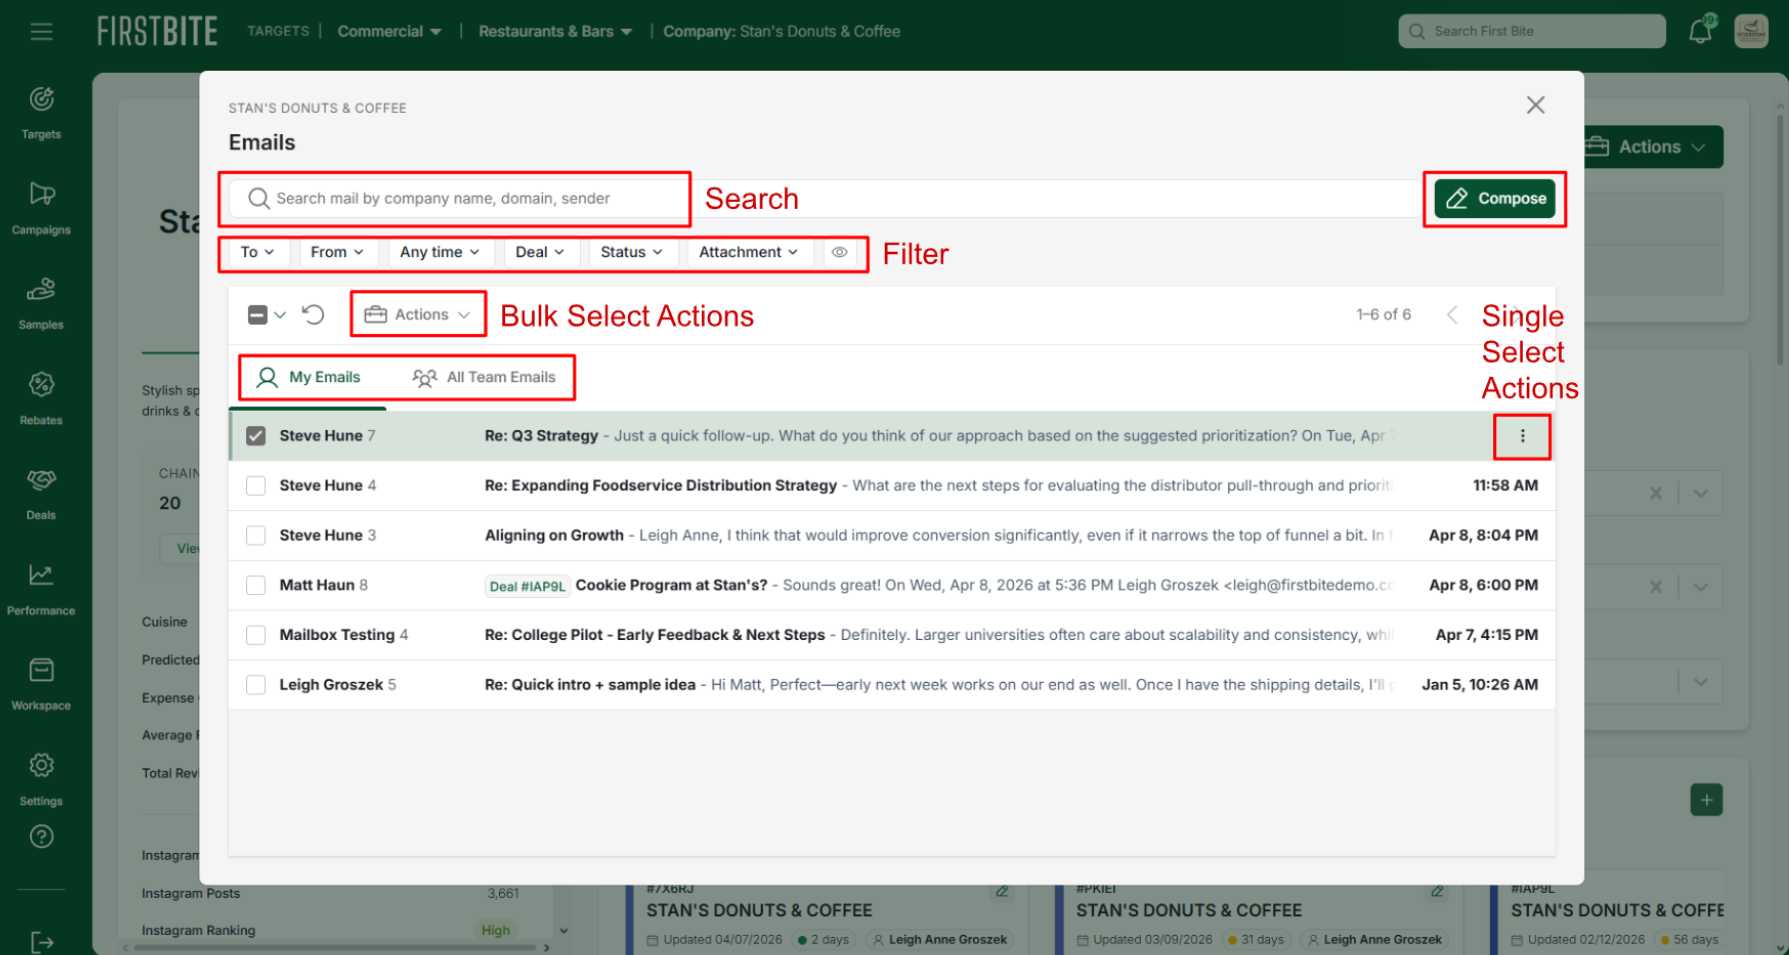Toggle the eye visibility filter
The height and width of the screenshot is (955, 1789).
839,253
